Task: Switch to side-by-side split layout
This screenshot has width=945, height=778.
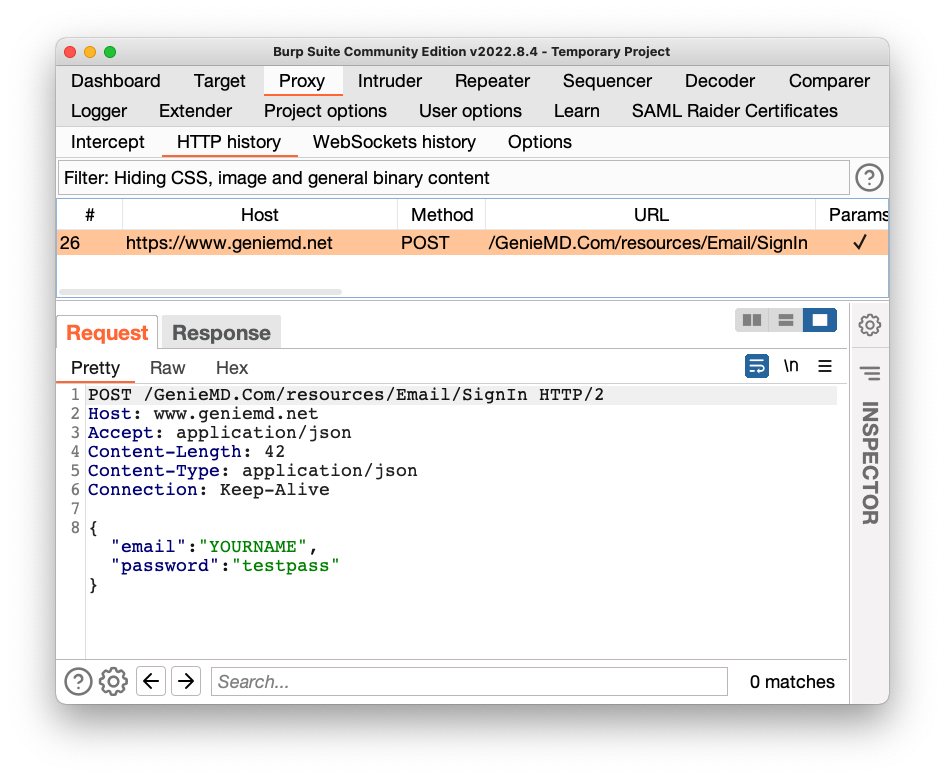Action: coord(752,320)
